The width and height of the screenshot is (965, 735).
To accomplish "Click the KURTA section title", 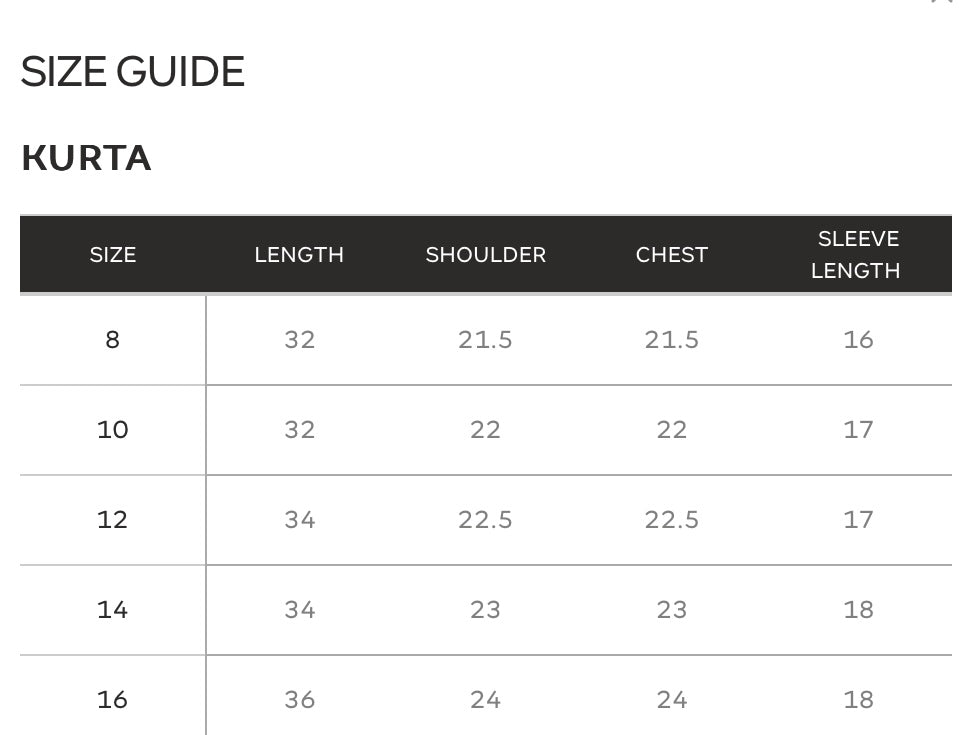I will coord(86,158).
